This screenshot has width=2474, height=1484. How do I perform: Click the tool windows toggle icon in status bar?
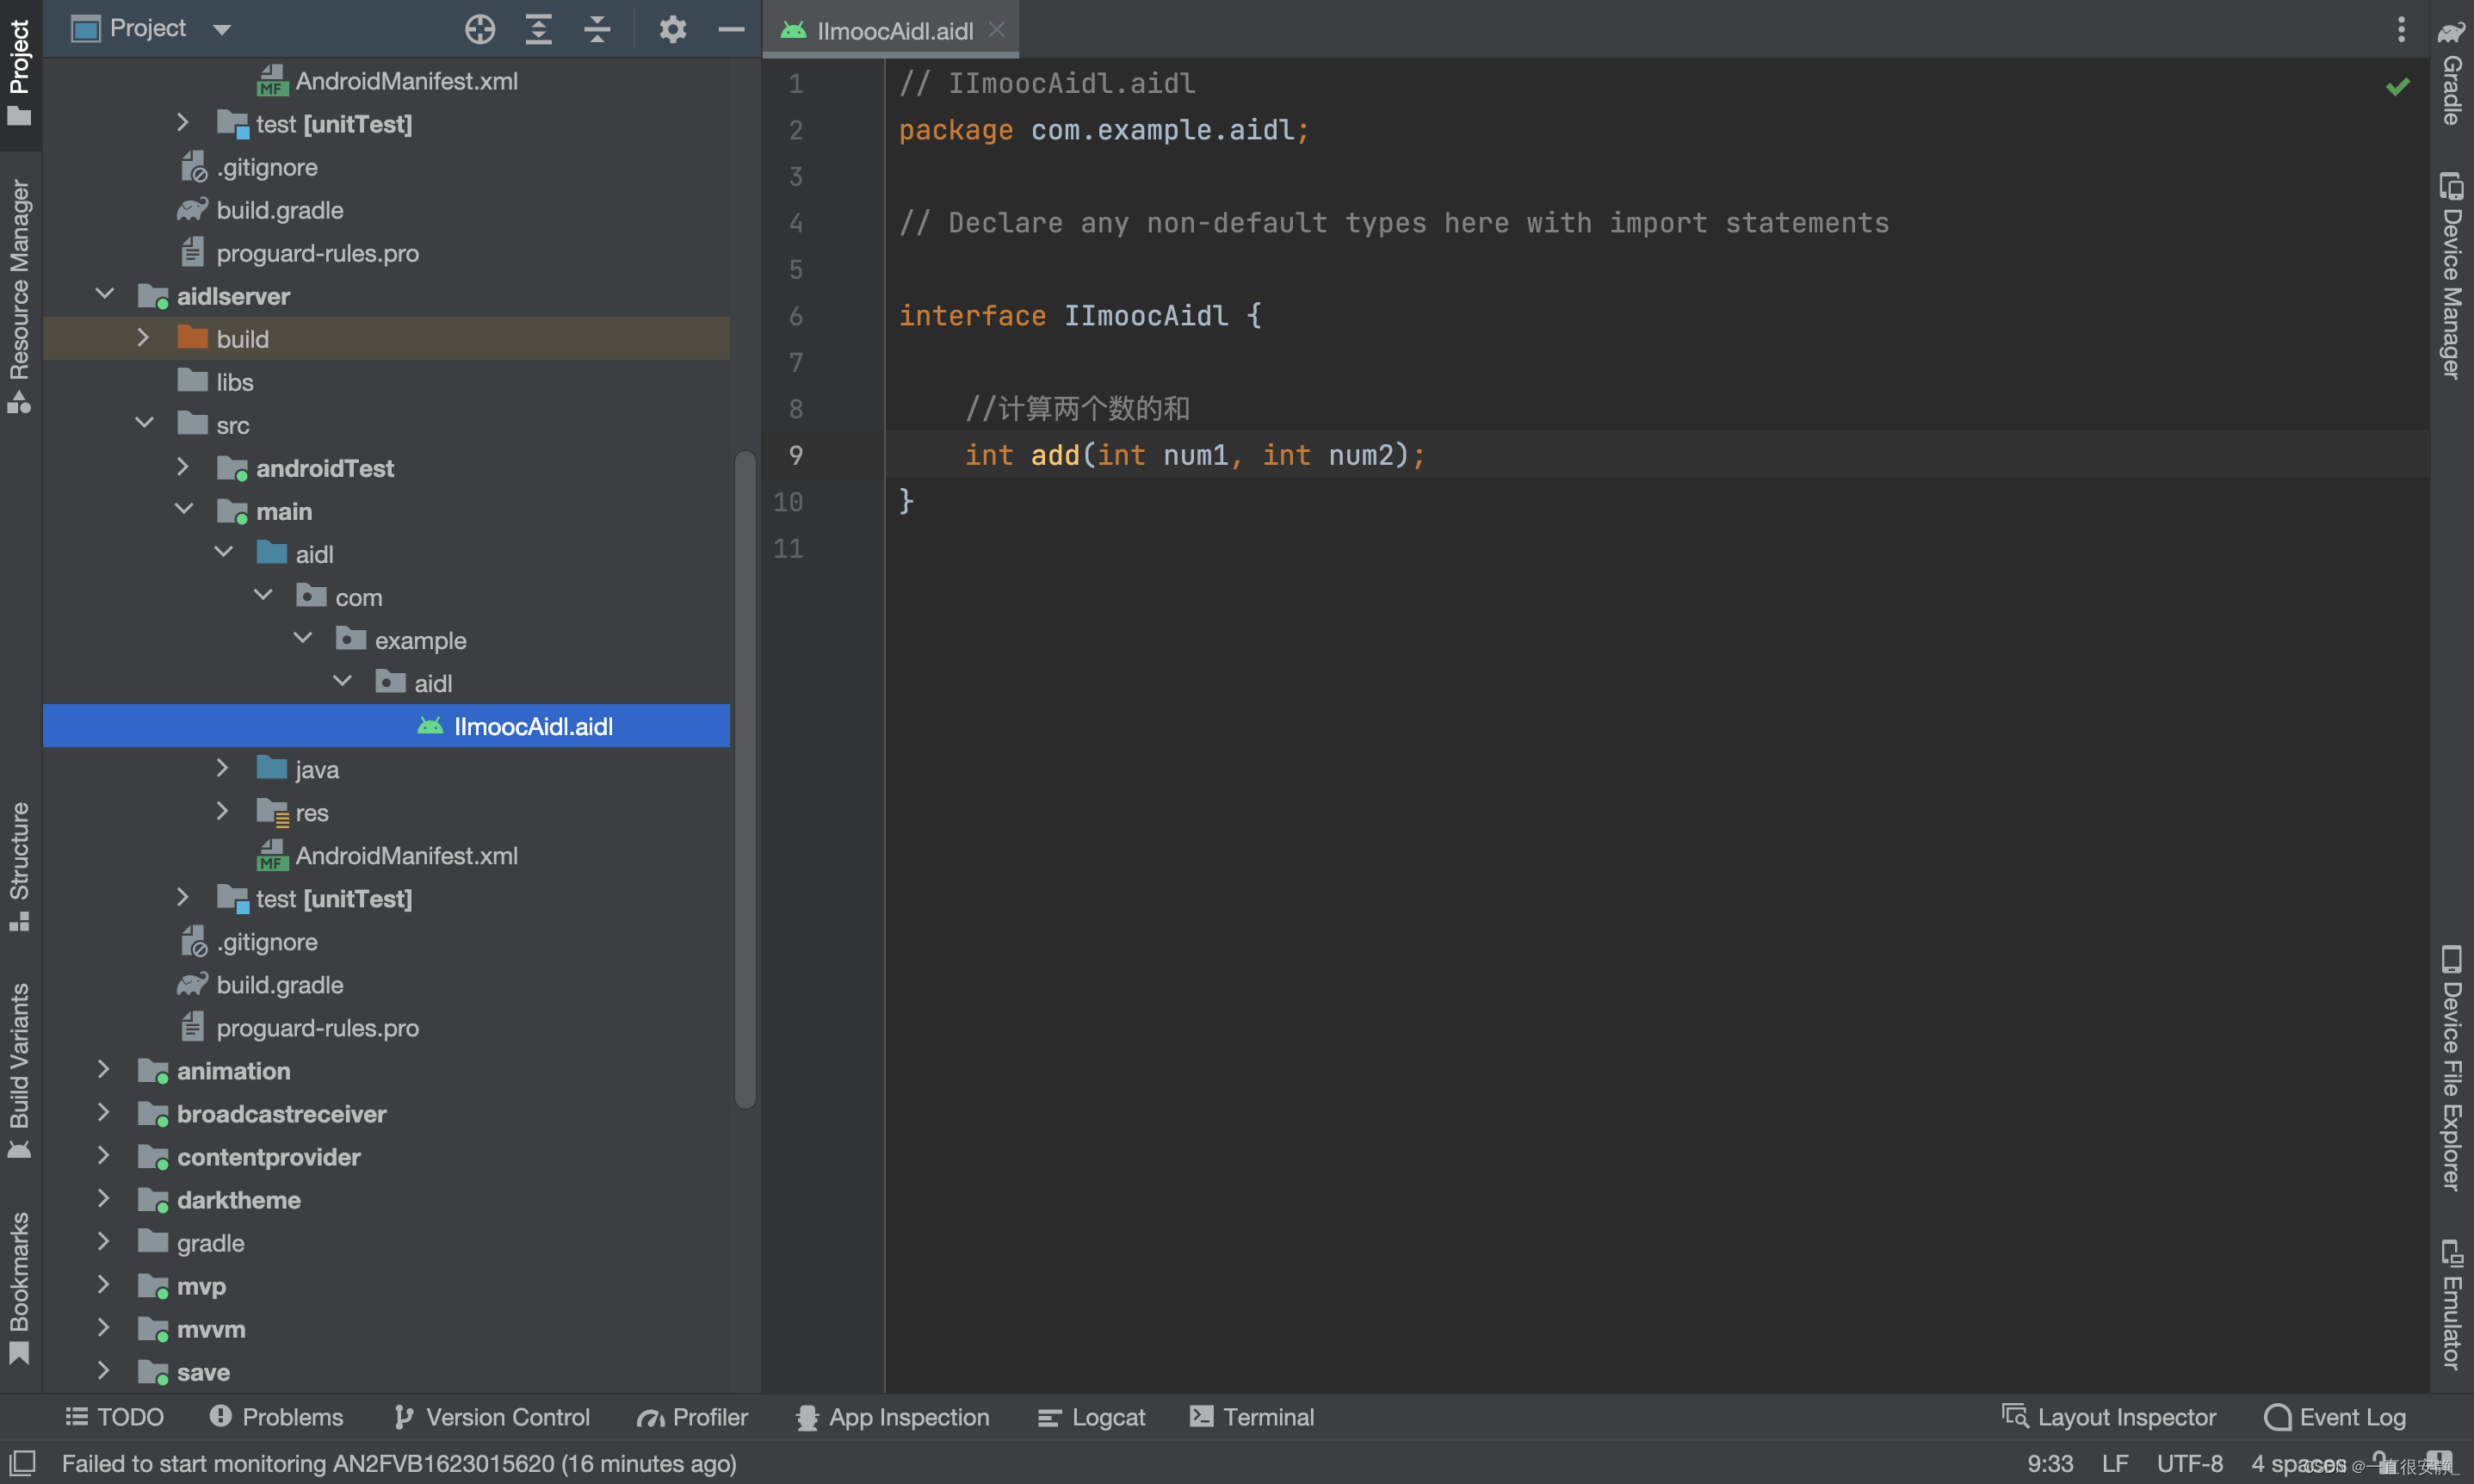point(22,1462)
